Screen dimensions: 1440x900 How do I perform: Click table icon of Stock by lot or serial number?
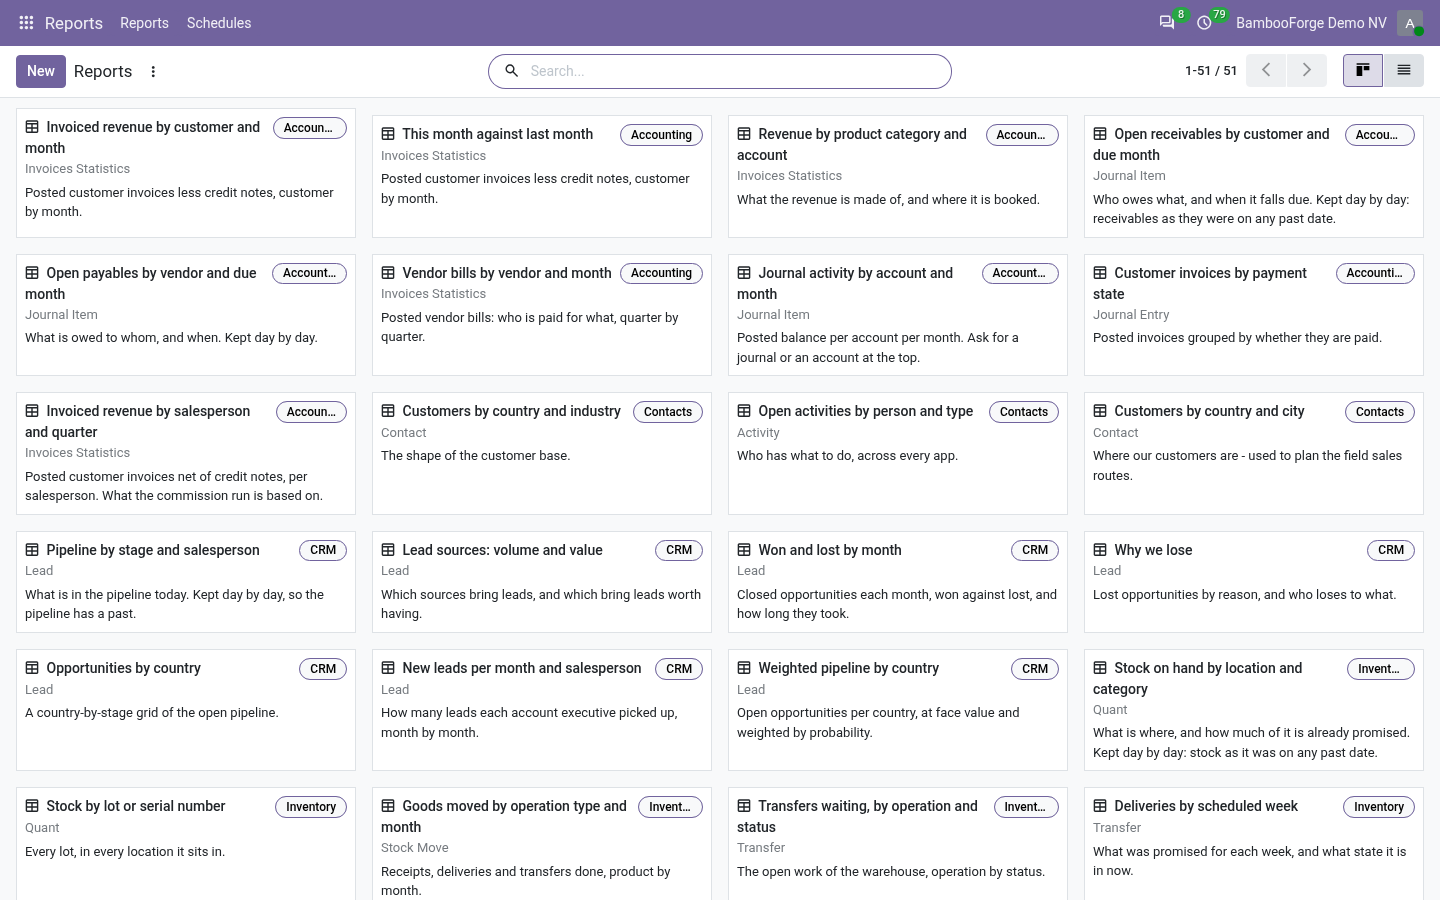(x=32, y=806)
